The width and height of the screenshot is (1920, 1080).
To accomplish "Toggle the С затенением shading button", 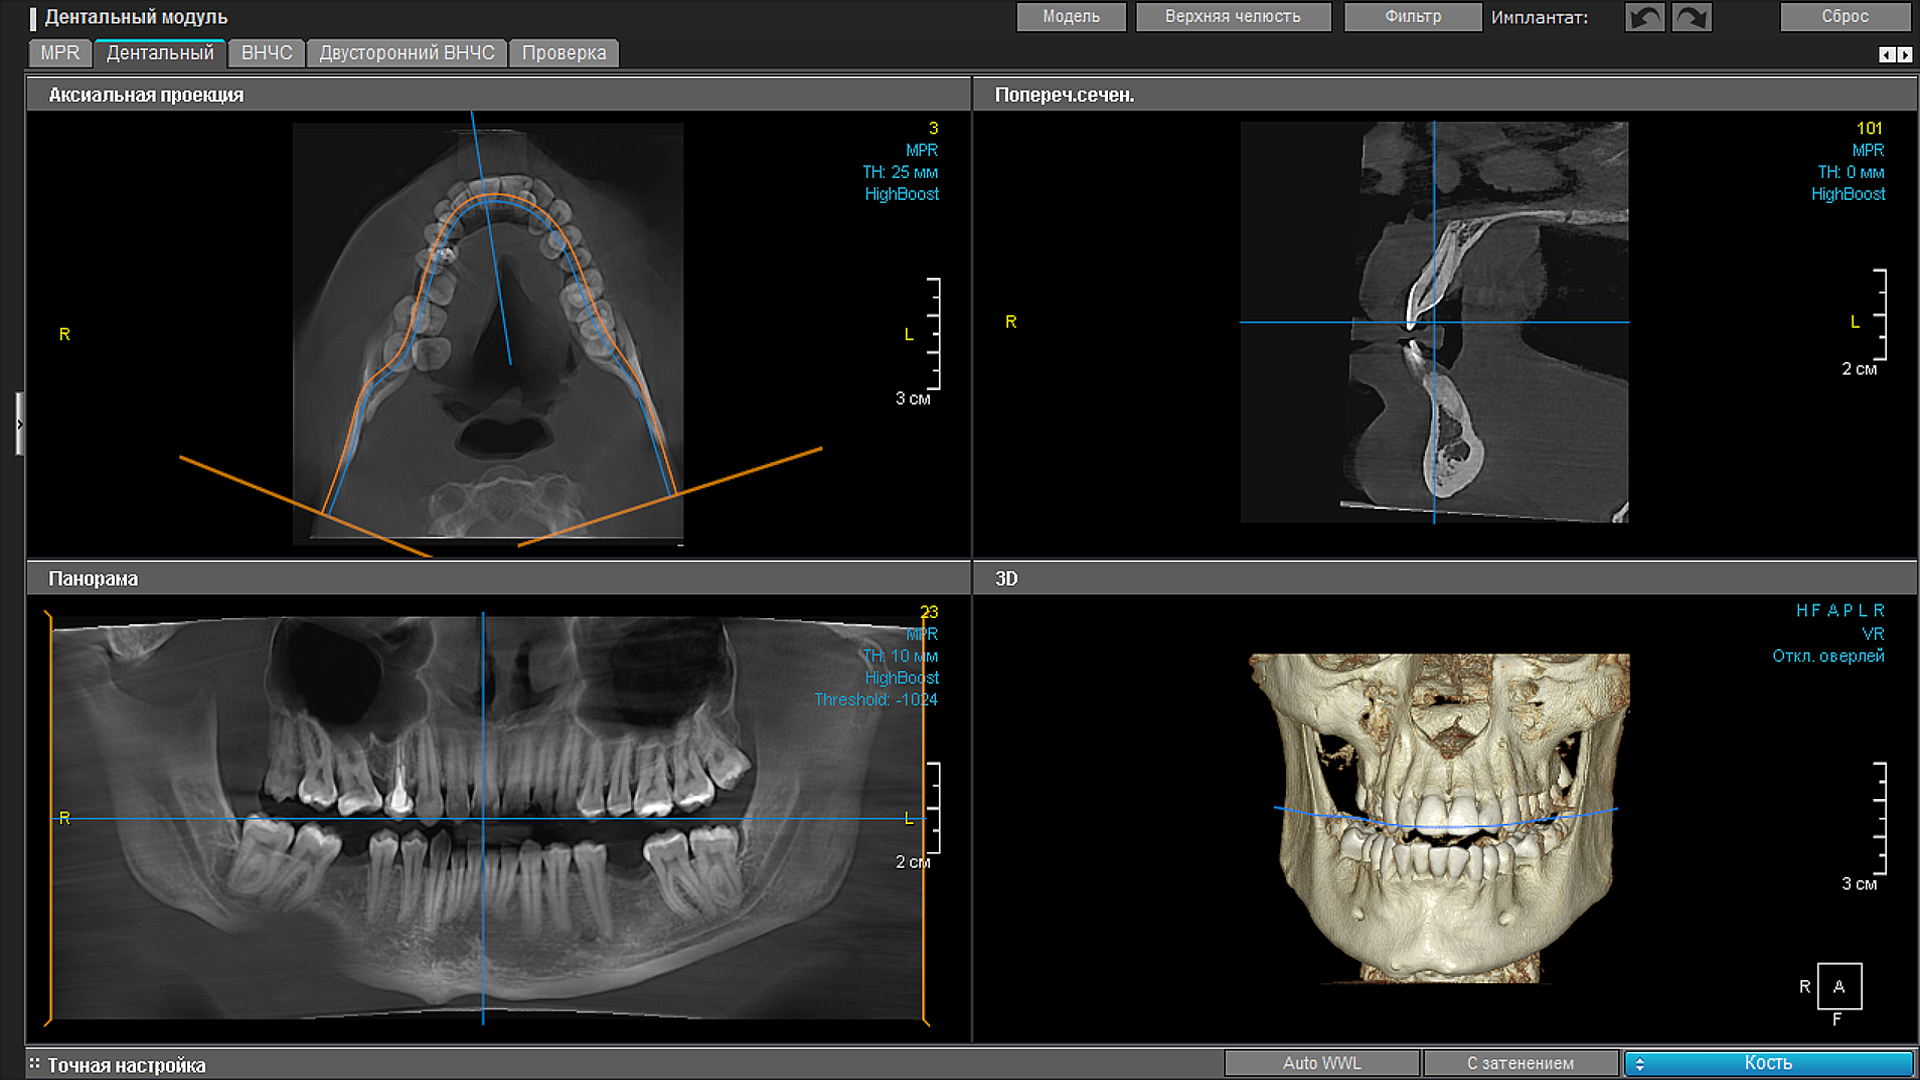I will (1520, 1063).
